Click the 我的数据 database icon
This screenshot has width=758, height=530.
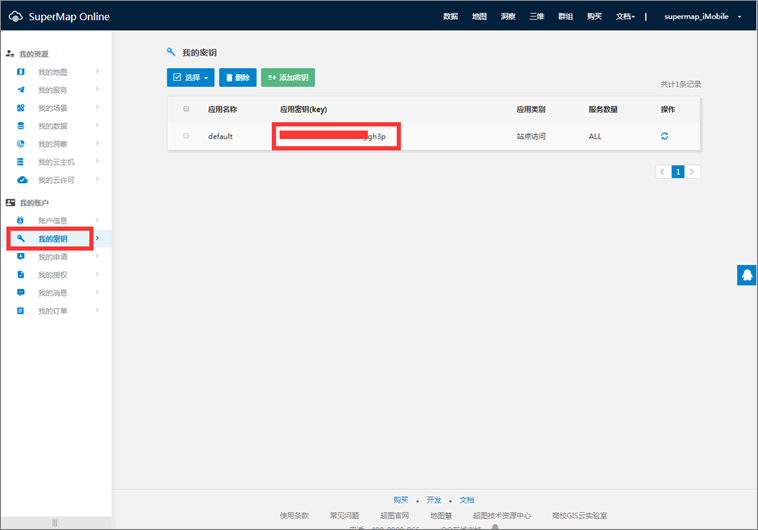coord(21,126)
